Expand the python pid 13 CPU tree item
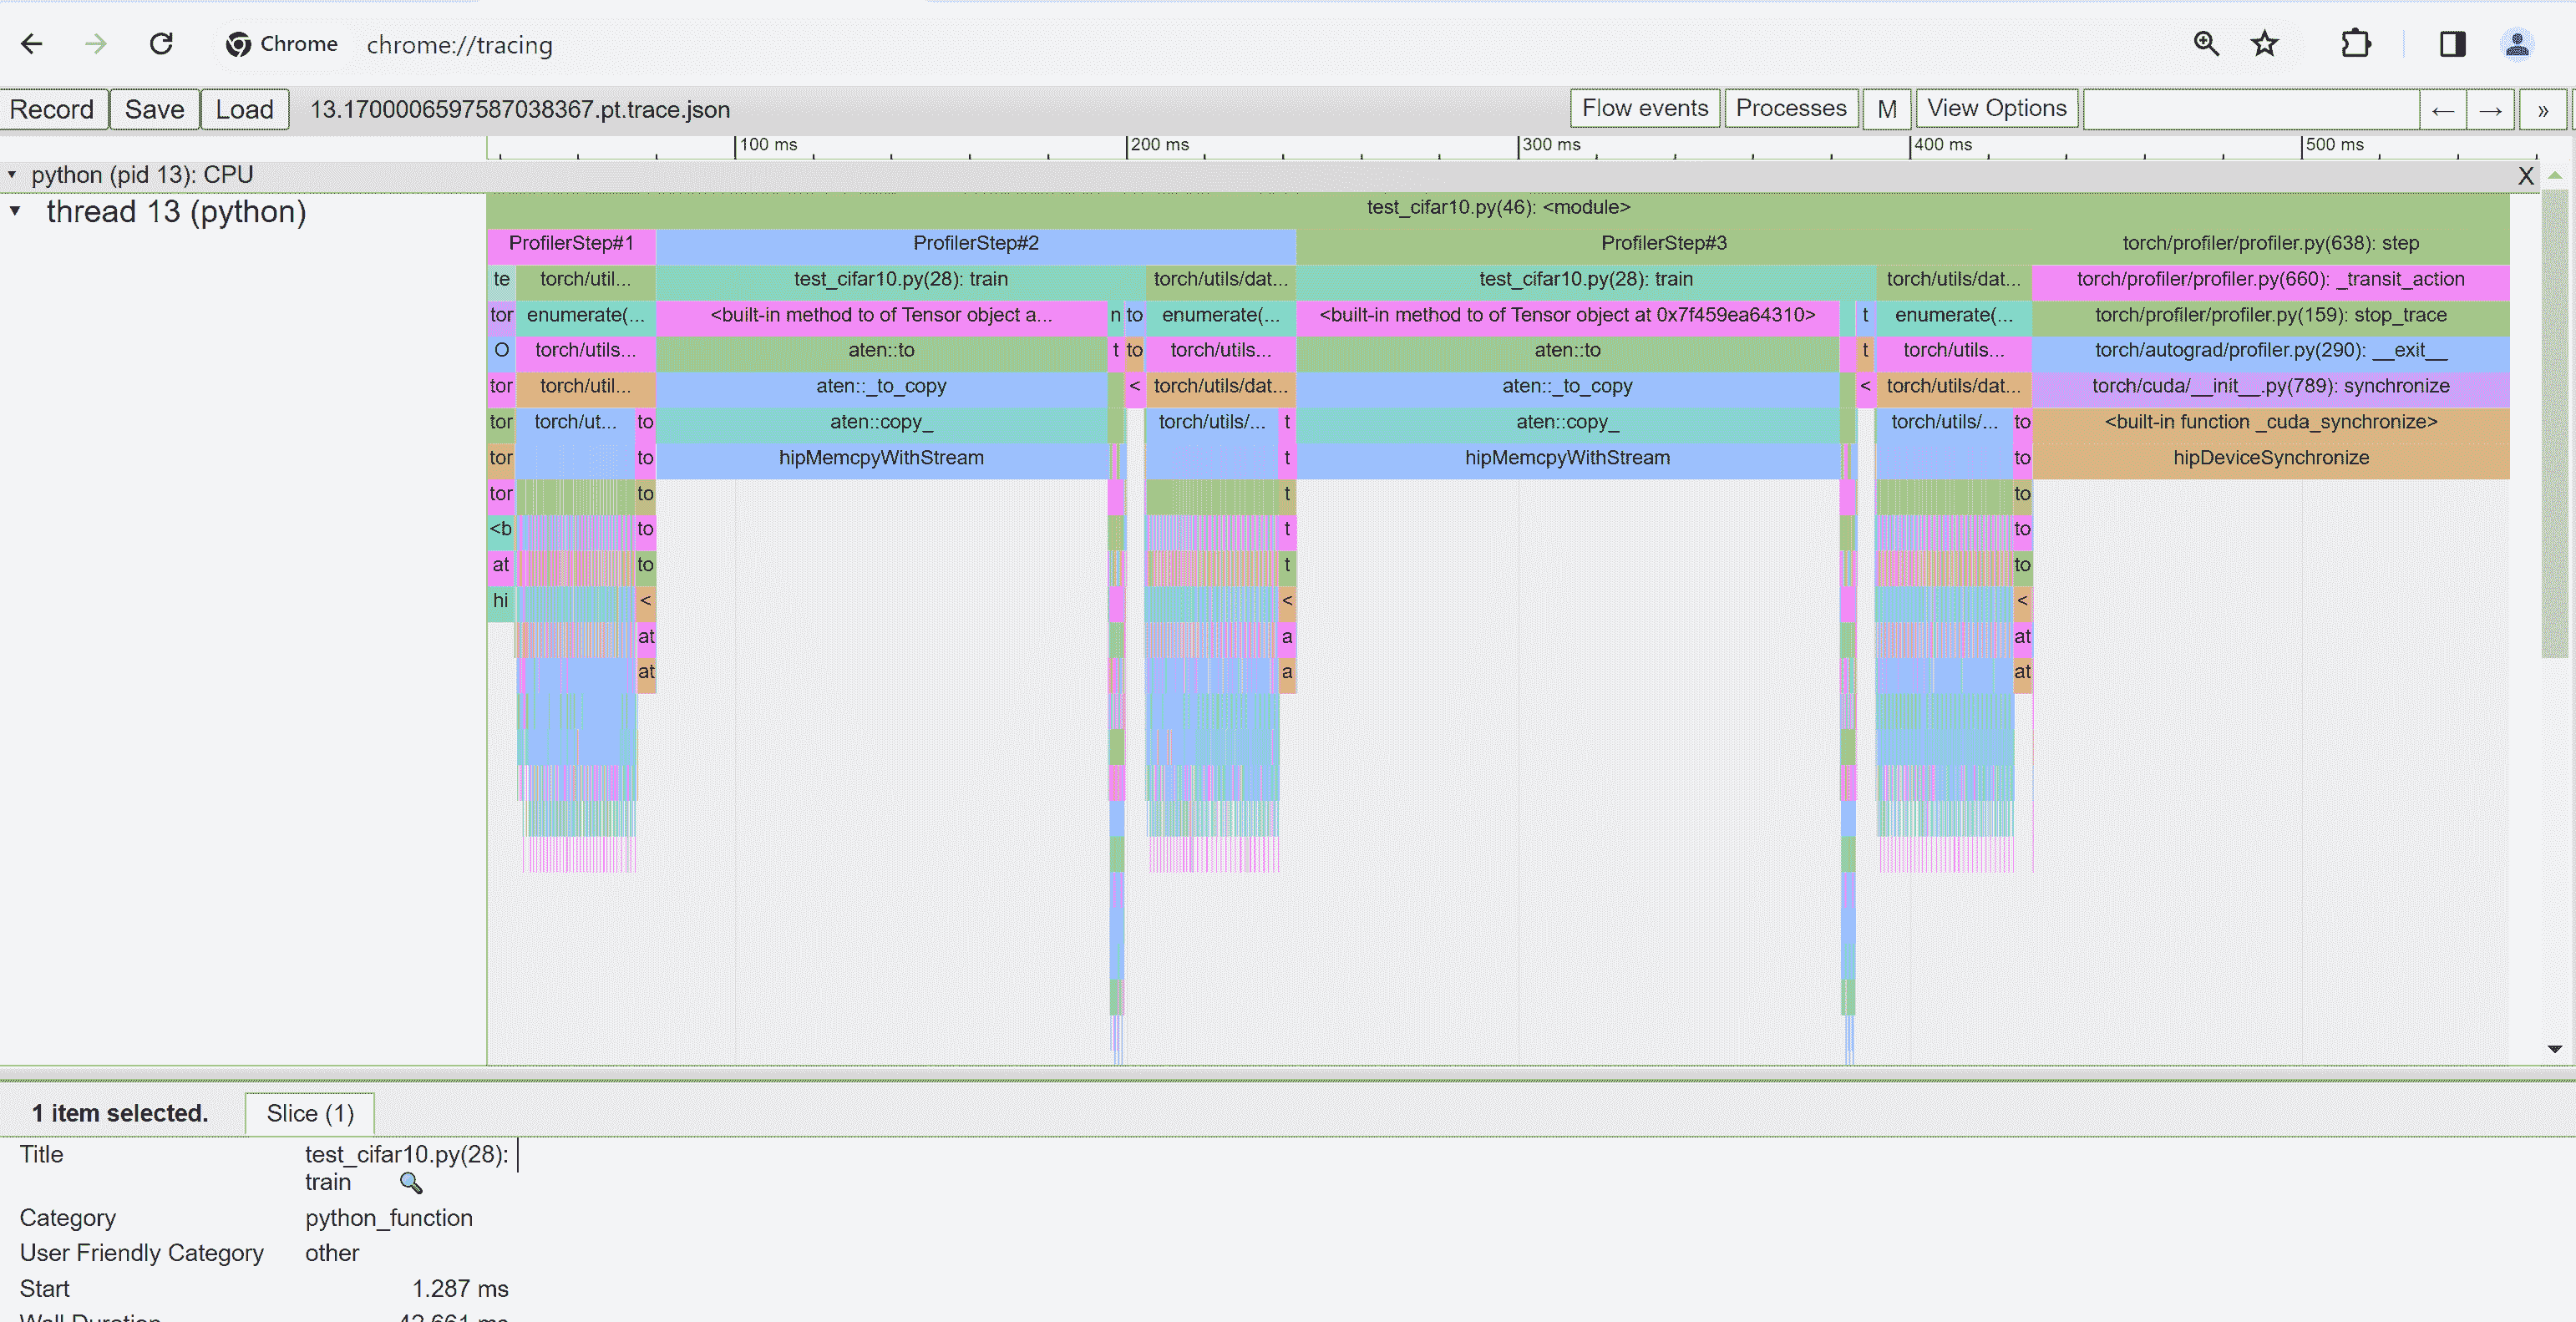 point(13,174)
